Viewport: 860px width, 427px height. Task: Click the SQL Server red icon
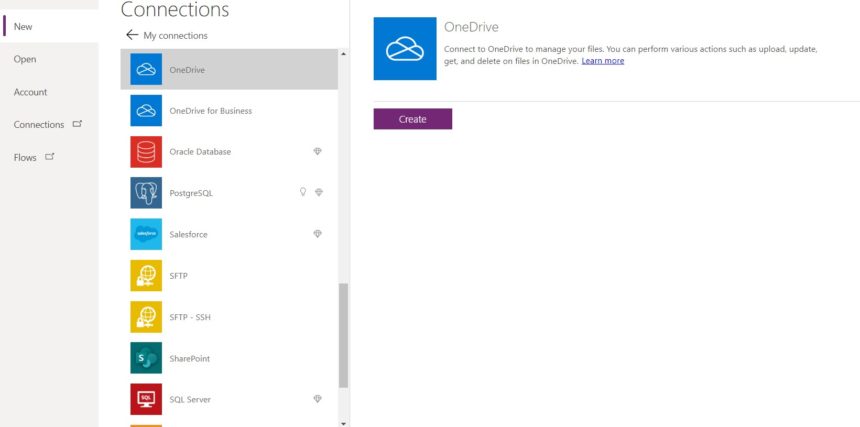pyautogui.click(x=146, y=399)
